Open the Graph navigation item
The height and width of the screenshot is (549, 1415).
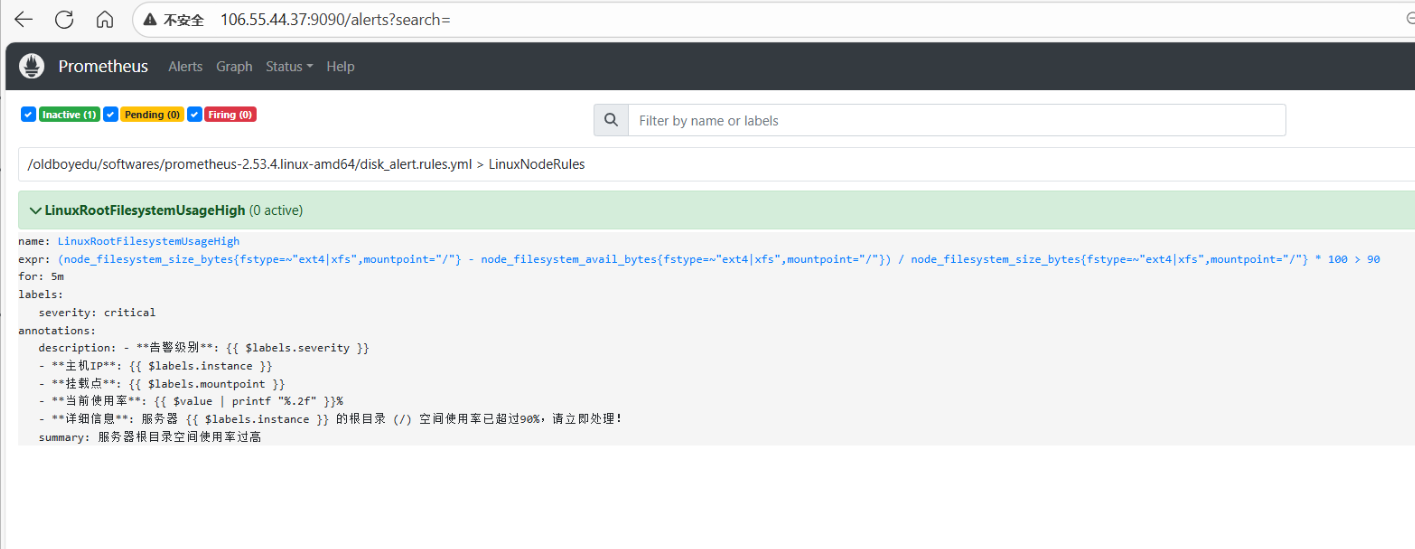tap(234, 67)
